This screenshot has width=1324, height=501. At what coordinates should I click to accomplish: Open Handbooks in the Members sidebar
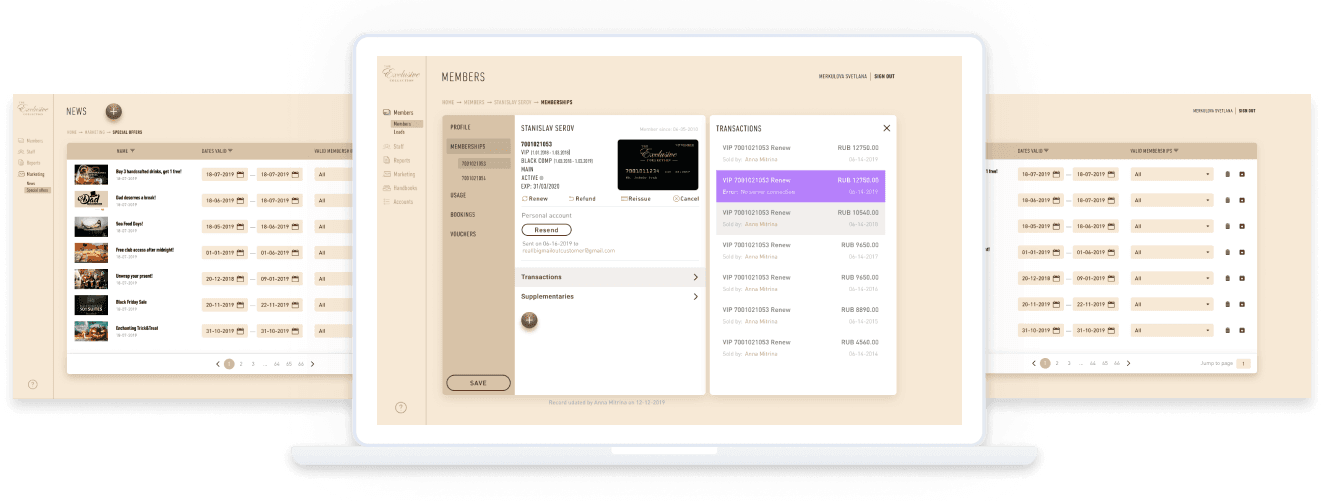405,188
